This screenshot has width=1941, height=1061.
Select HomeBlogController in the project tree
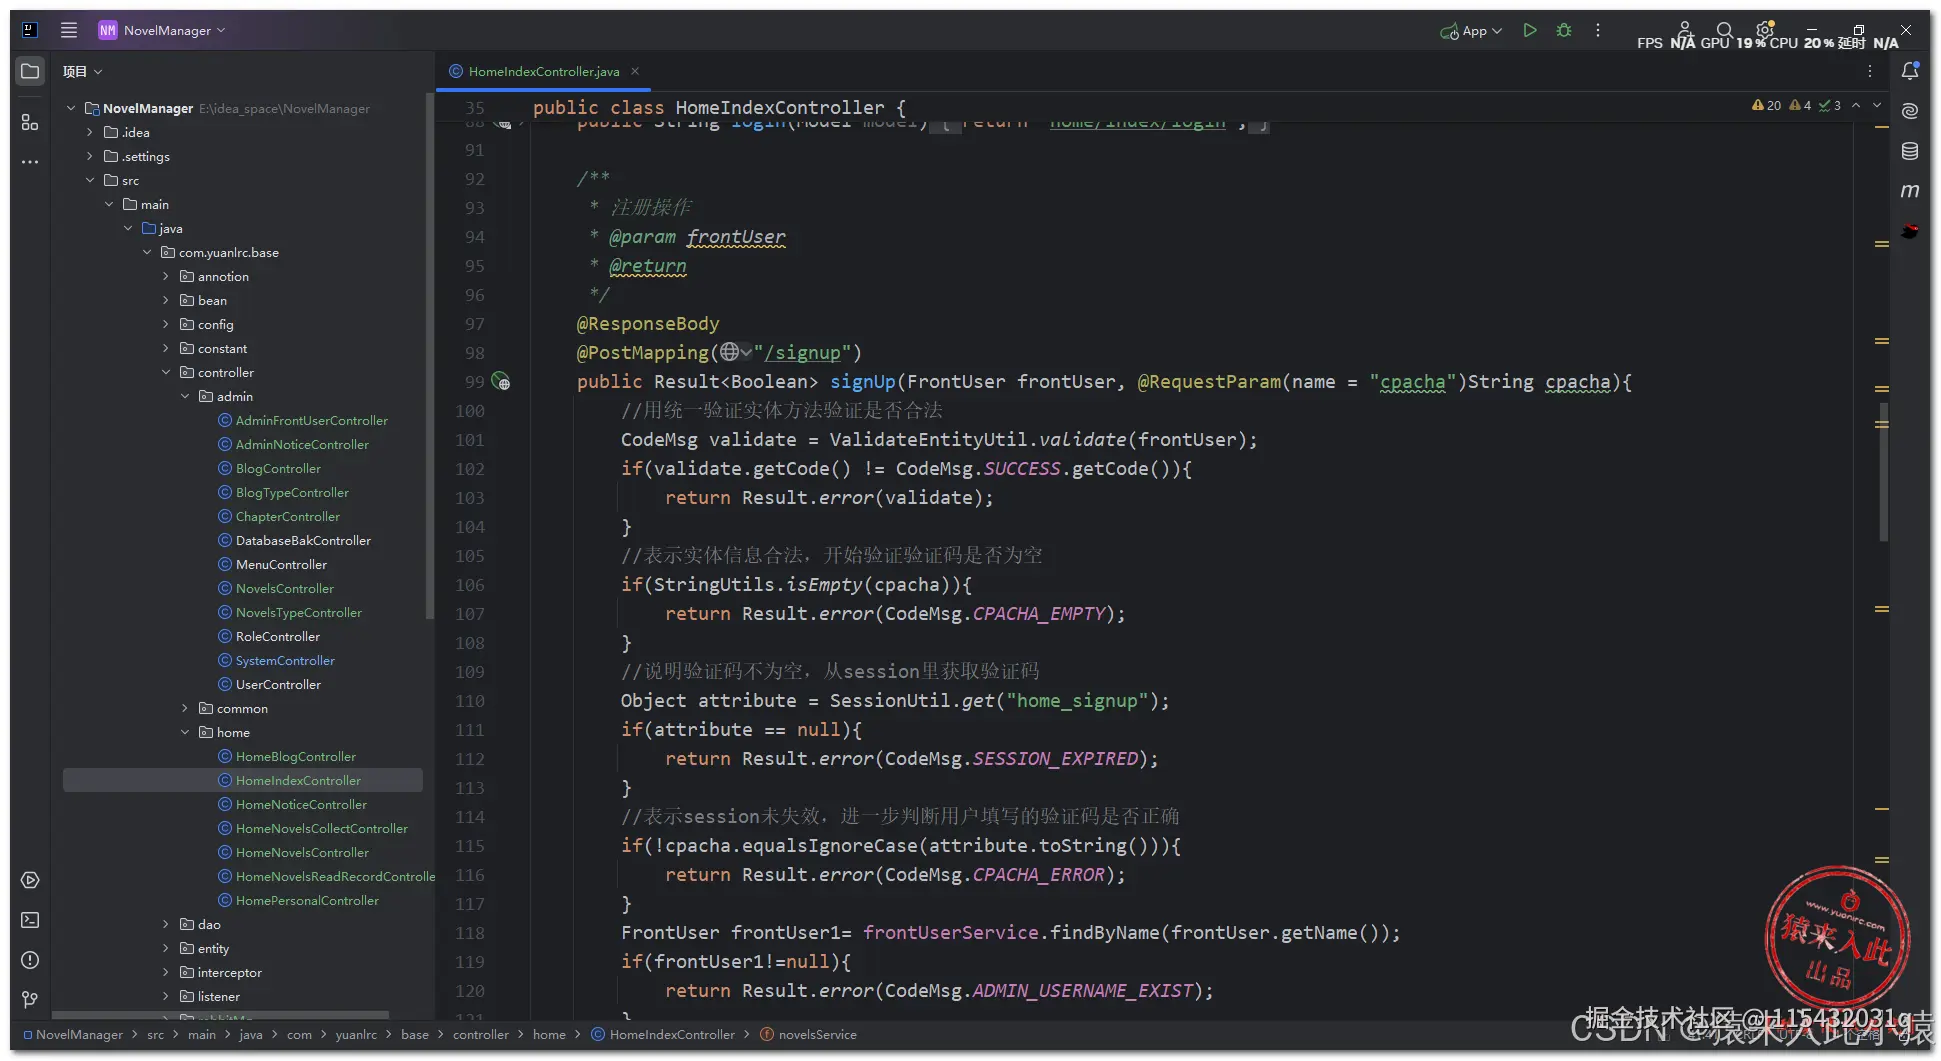pos(295,756)
